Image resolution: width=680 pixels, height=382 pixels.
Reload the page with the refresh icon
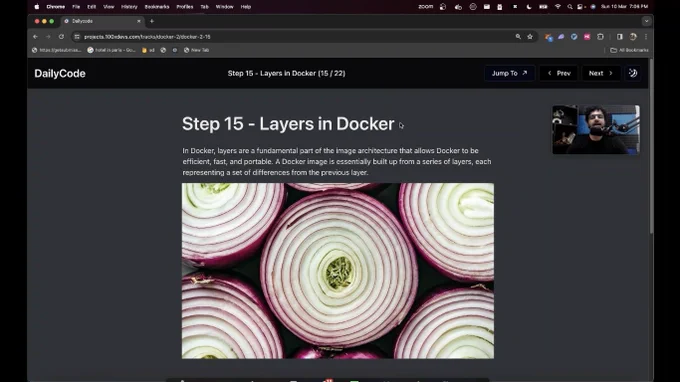click(61, 37)
